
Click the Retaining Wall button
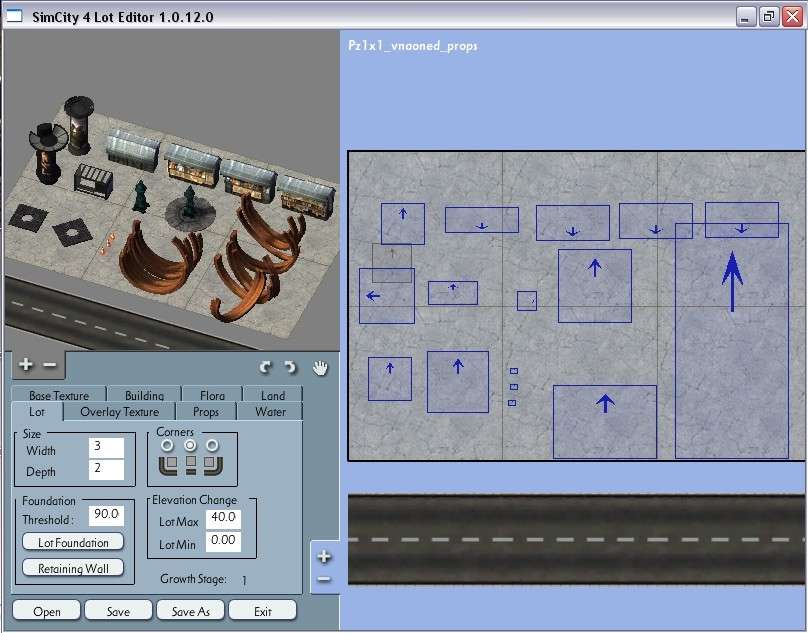(73, 568)
